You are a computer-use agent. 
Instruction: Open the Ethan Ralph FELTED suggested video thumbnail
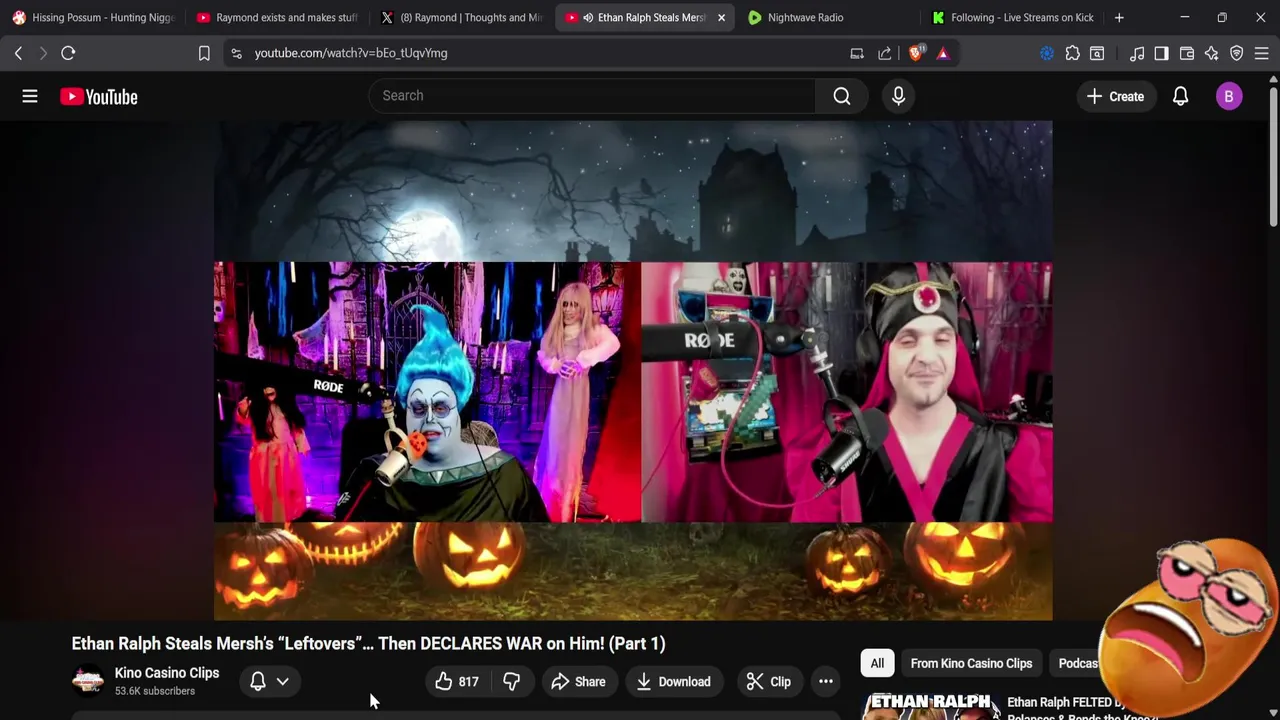[932, 705]
